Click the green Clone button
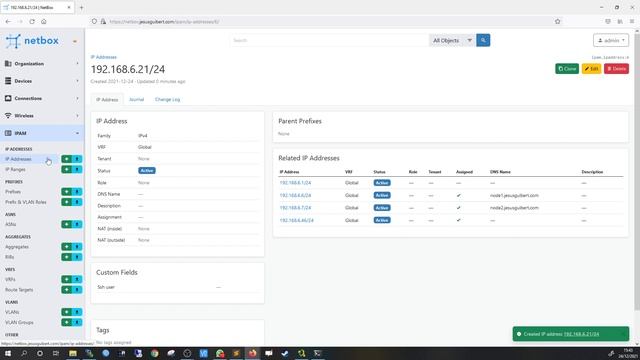This screenshot has height=360, width=640. [567, 69]
